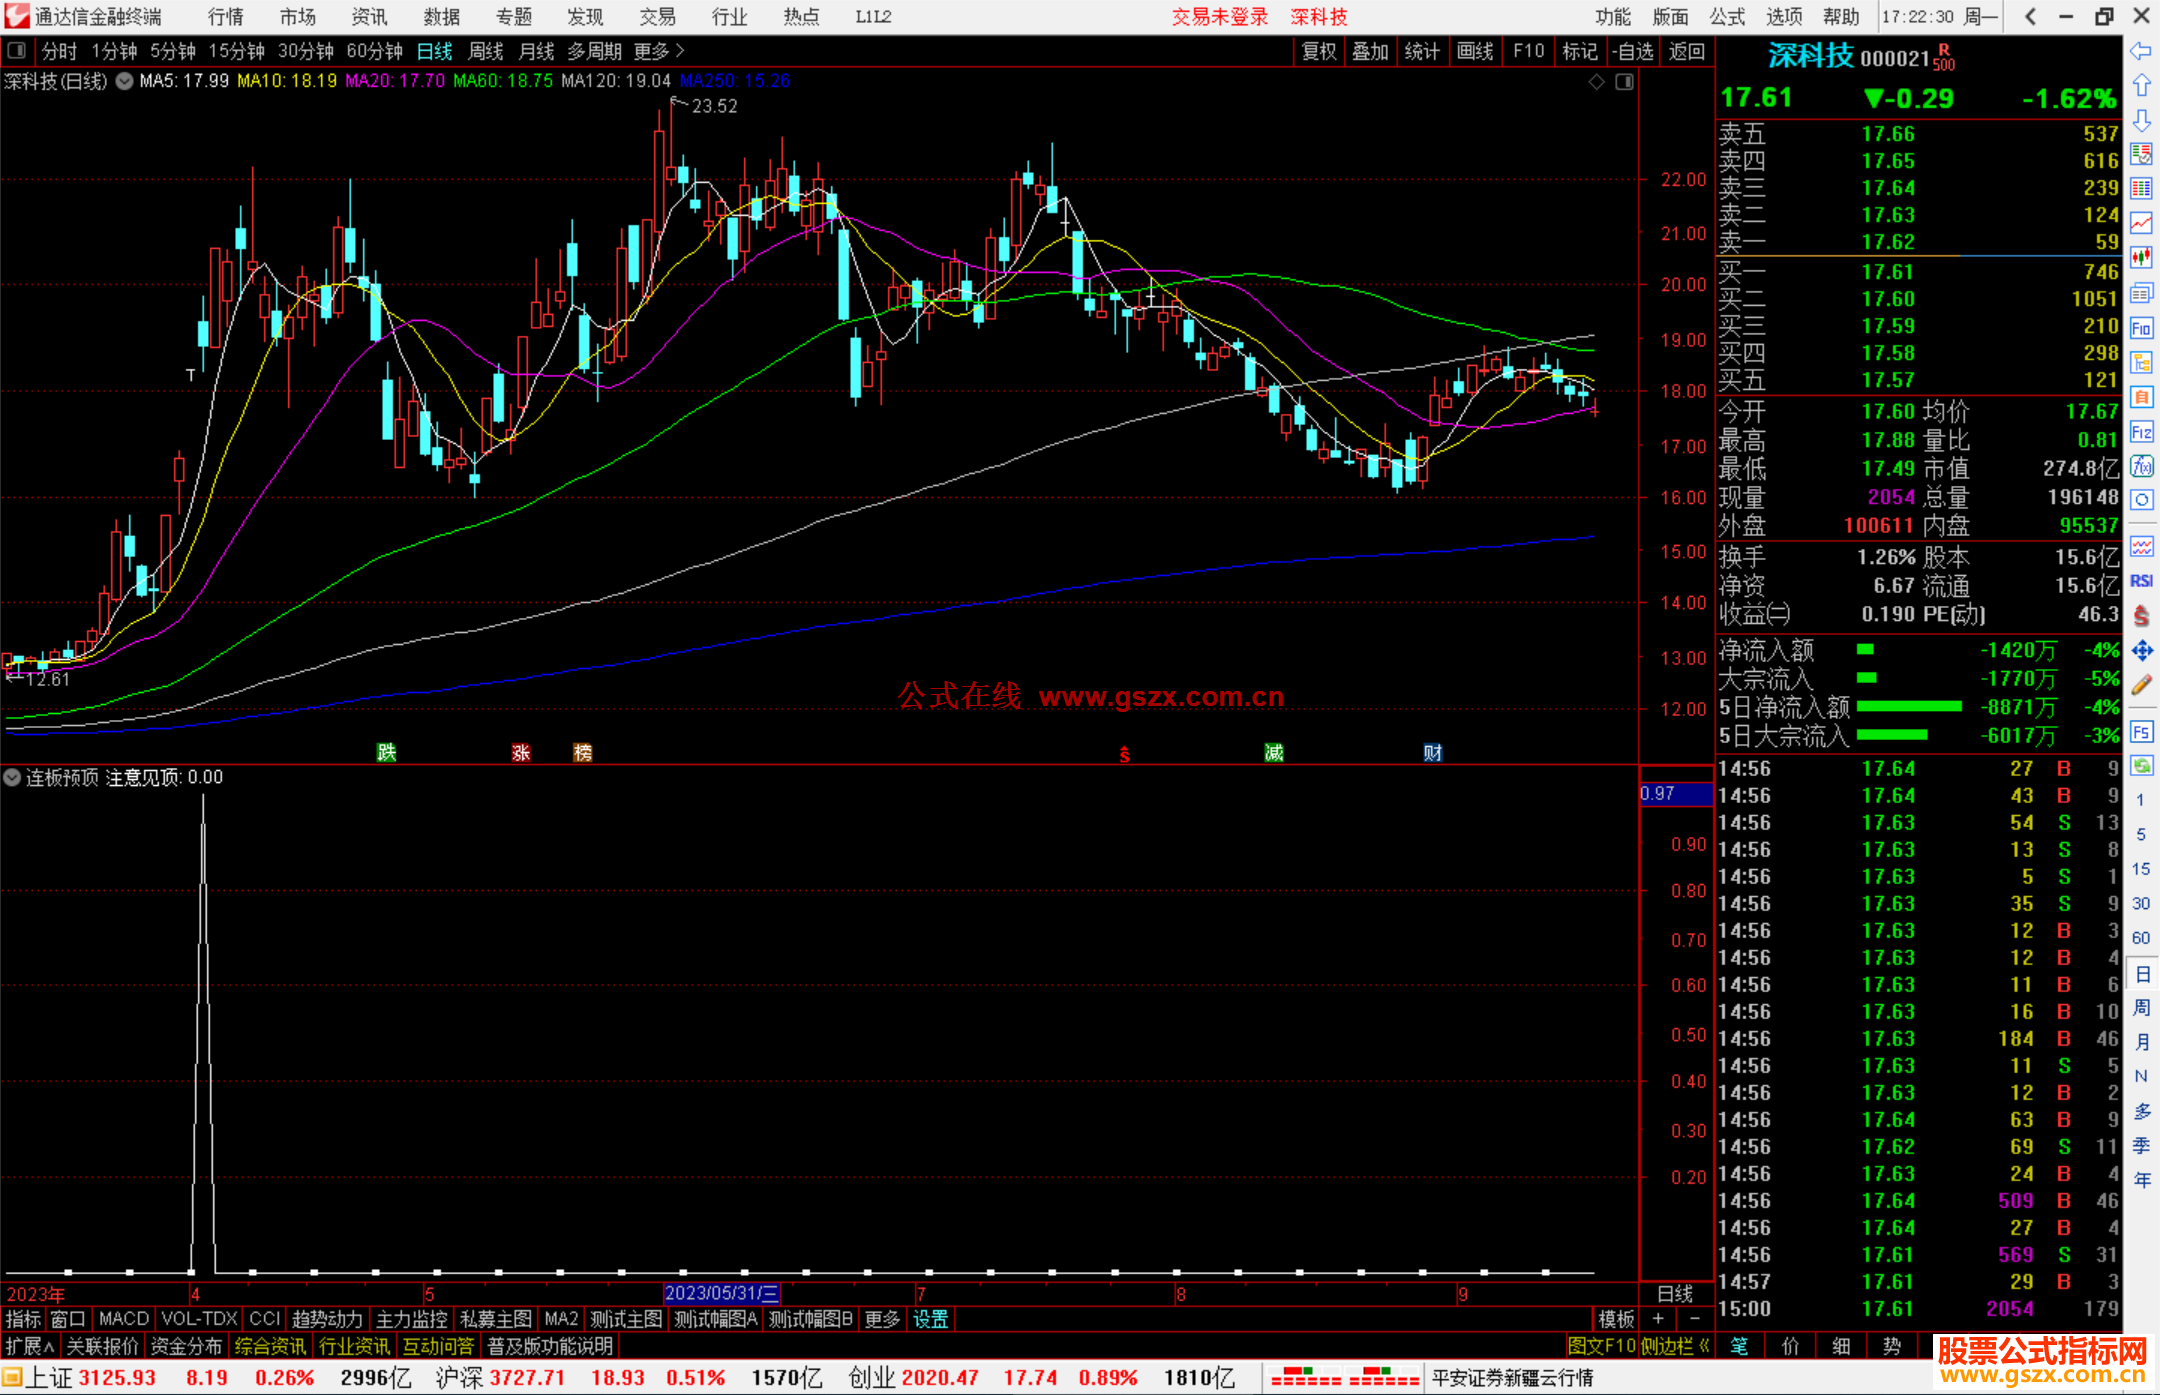Click the back arrow sidebar icon
2160x1395 pixels.
tap(2141, 51)
